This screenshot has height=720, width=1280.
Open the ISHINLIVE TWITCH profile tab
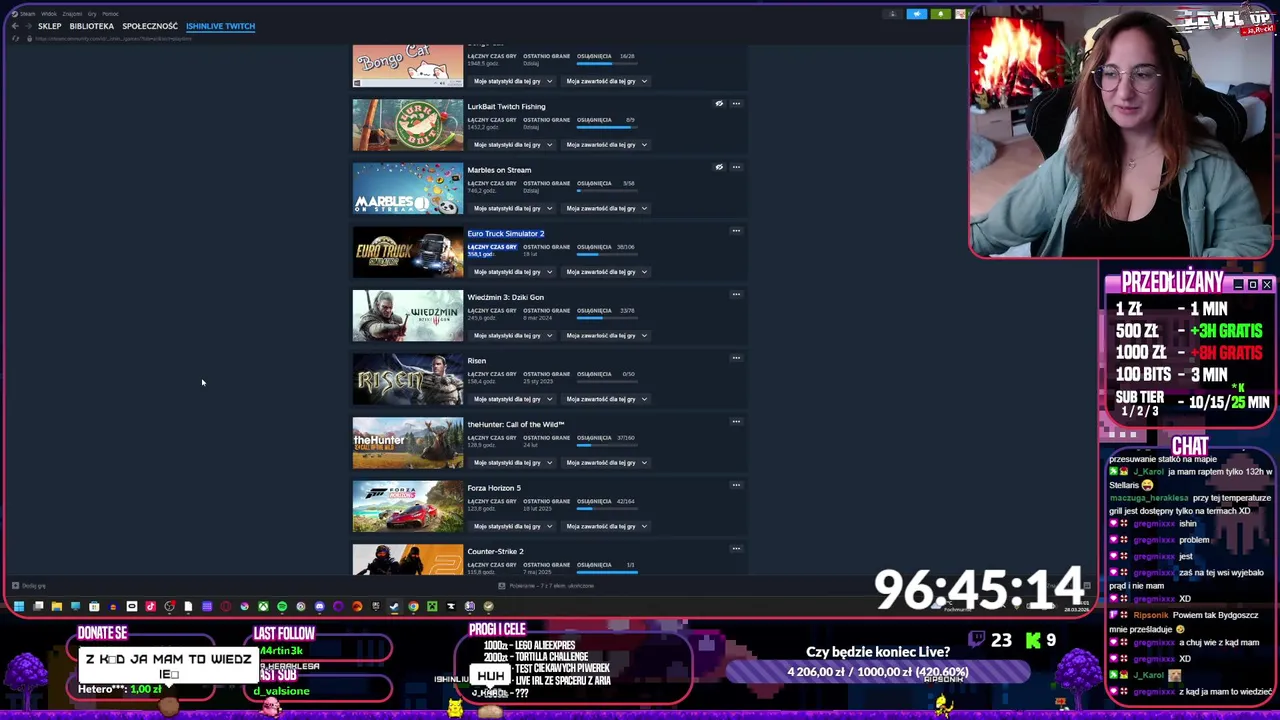[220, 26]
